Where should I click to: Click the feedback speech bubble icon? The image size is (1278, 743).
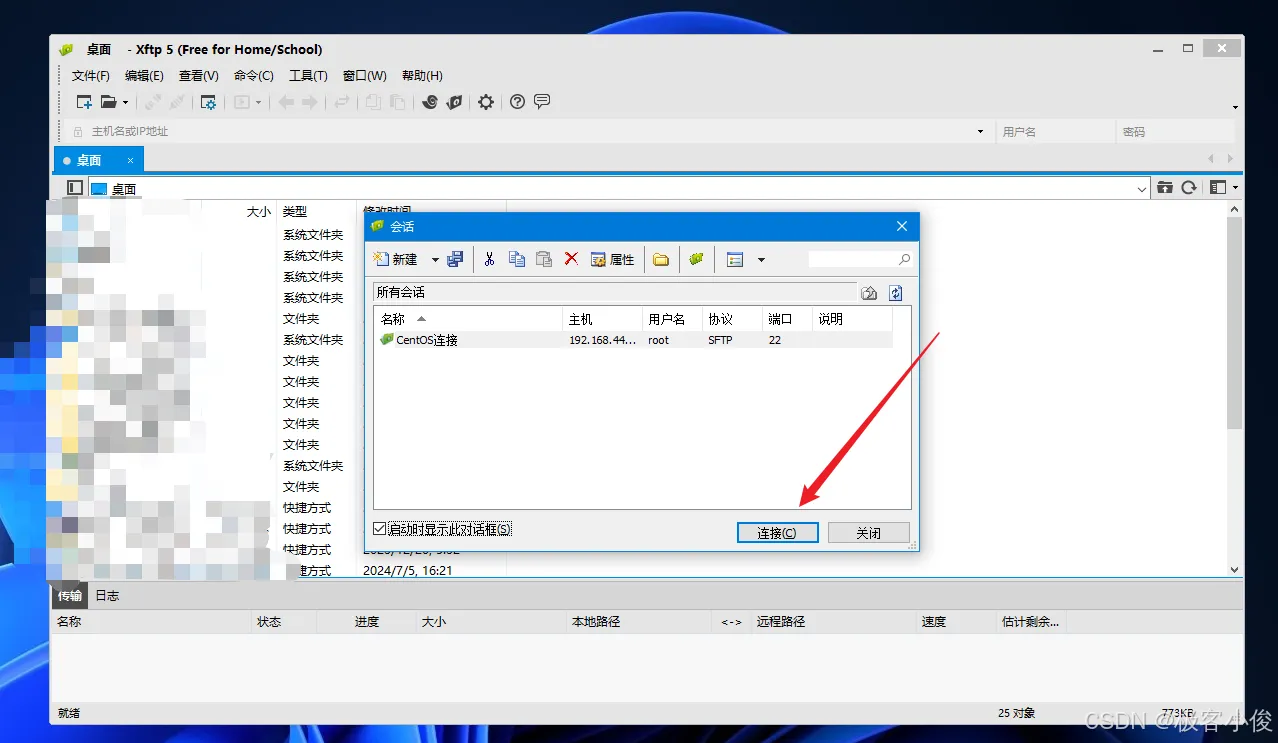pos(542,102)
